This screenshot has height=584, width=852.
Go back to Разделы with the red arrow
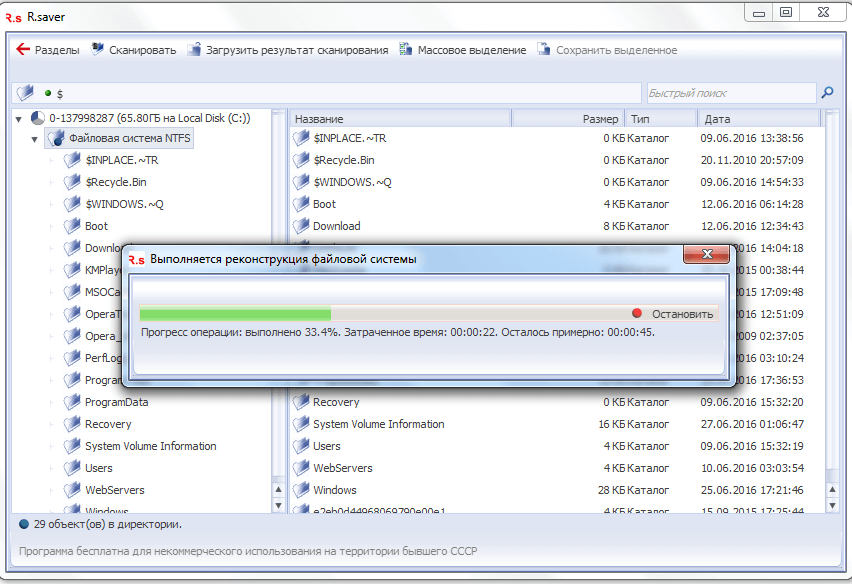pyautogui.click(x=23, y=49)
